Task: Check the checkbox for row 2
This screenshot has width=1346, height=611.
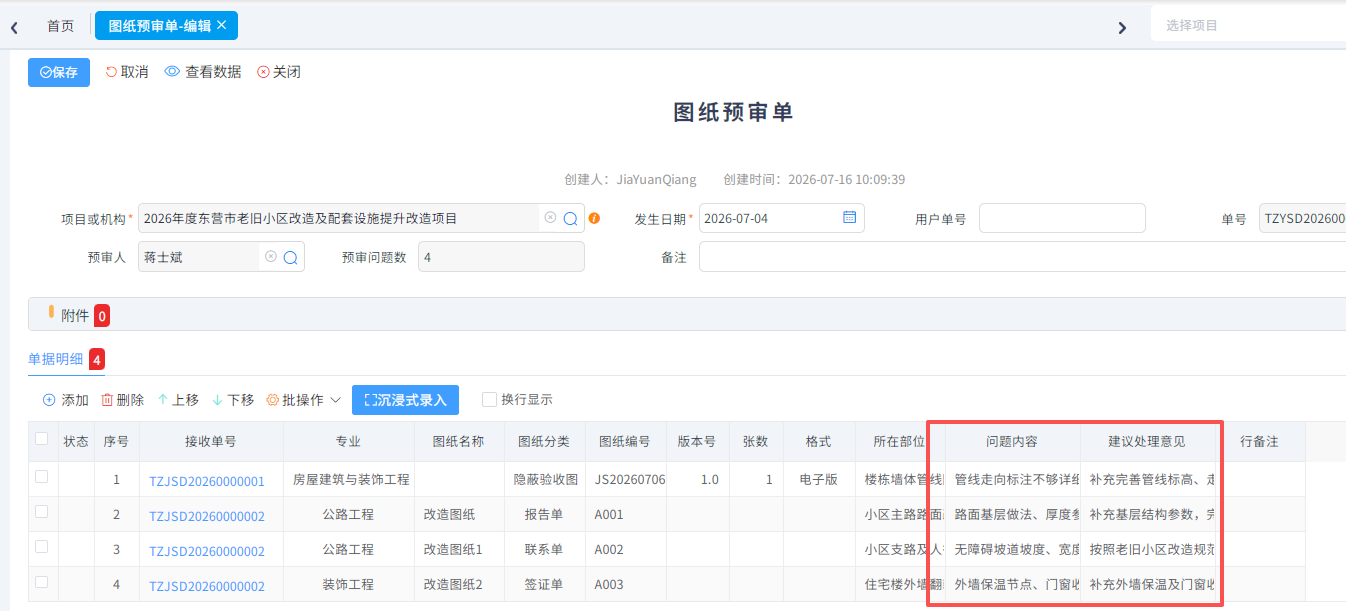Action: pyautogui.click(x=41, y=512)
